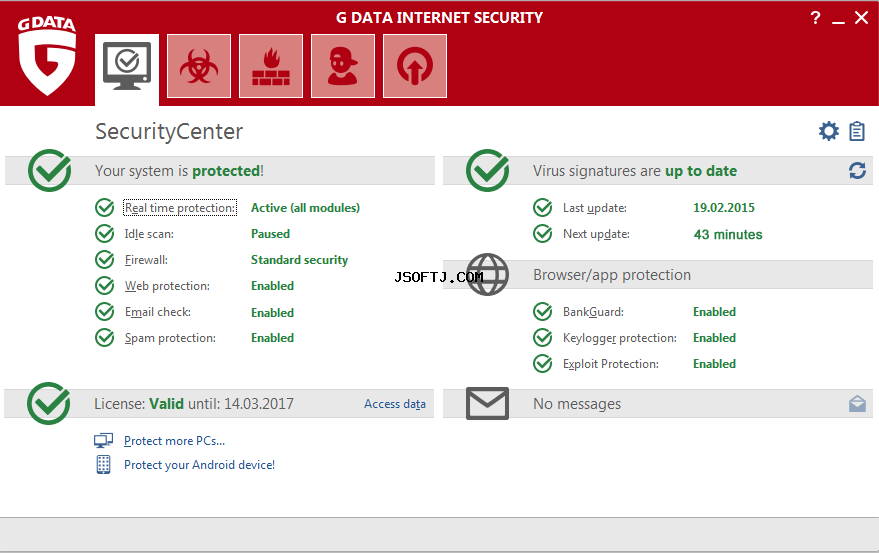Click the G DATA shield logo

(47, 56)
